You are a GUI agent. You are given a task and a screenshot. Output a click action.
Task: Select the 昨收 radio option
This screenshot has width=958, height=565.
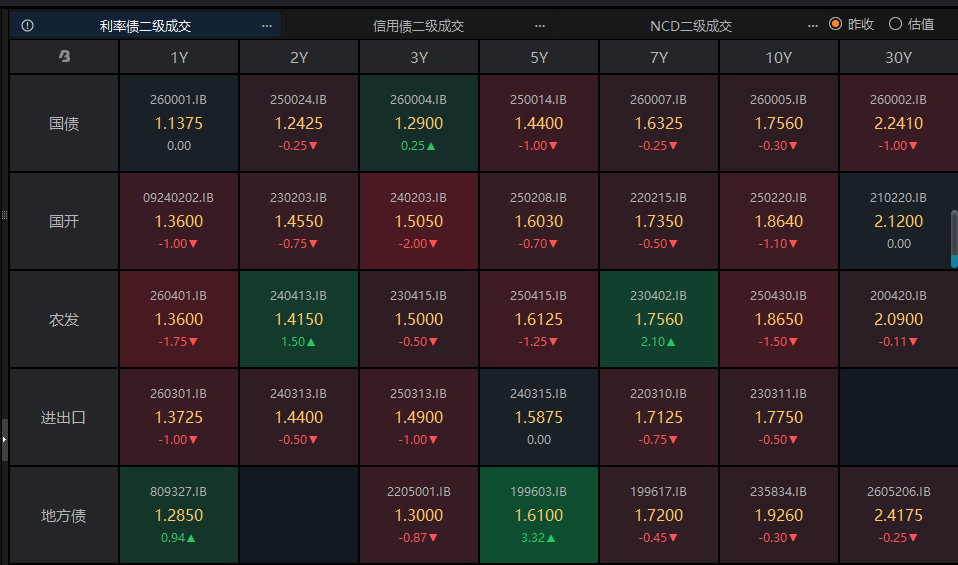click(x=836, y=24)
